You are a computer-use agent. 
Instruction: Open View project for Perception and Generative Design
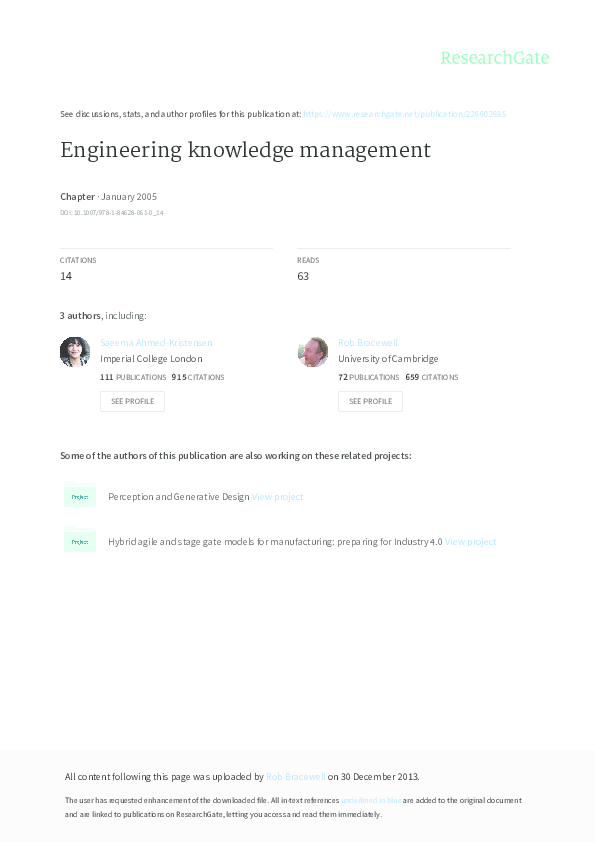click(277, 496)
